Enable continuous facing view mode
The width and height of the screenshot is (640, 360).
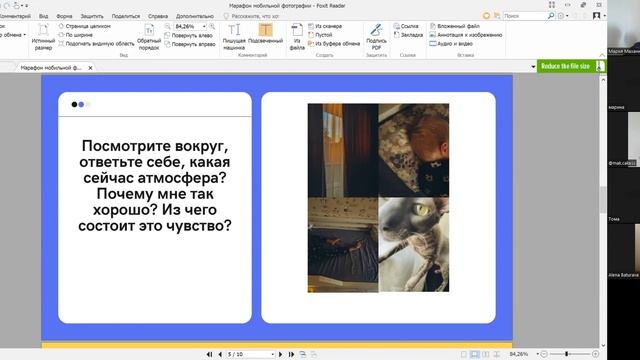497,354
